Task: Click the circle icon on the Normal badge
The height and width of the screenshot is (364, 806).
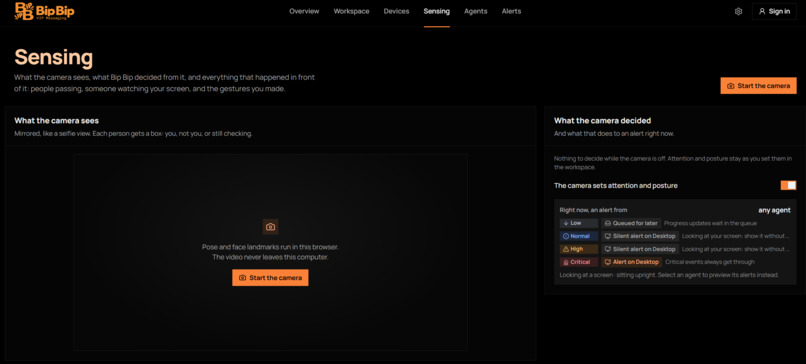Action: point(566,236)
